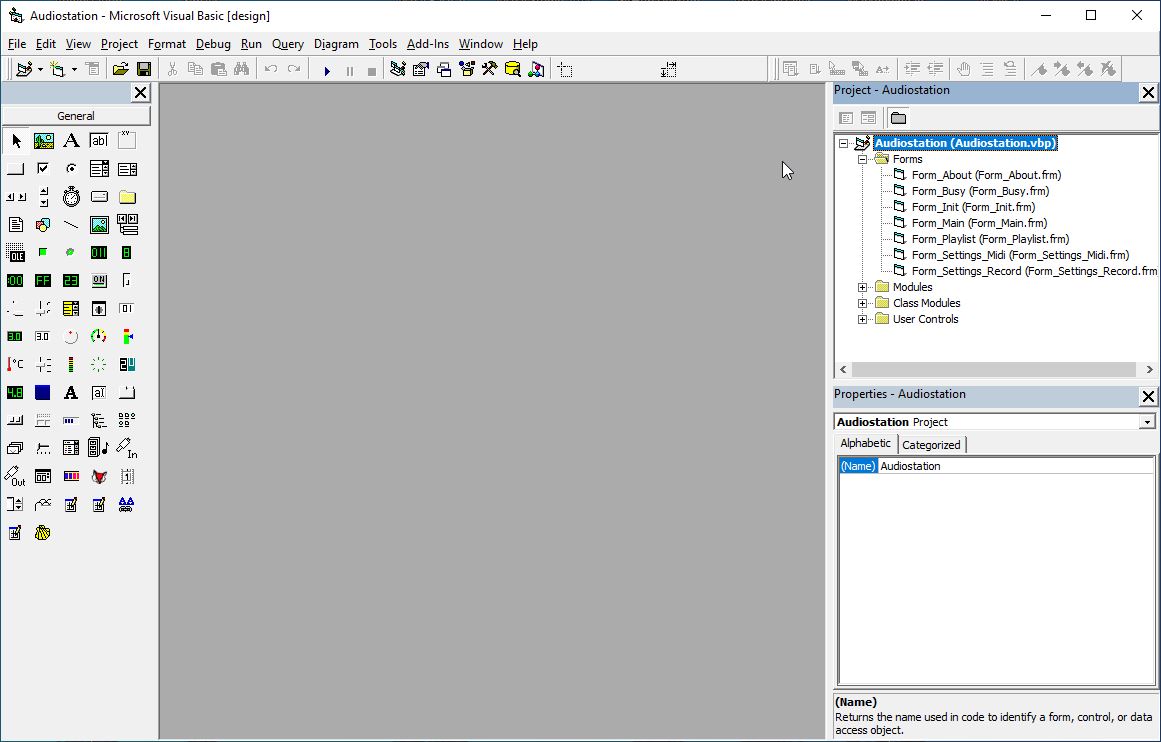Expand the Class Modules folder
Screen dimensions: 1161x742
pyautogui.click(x=863, y=304)
